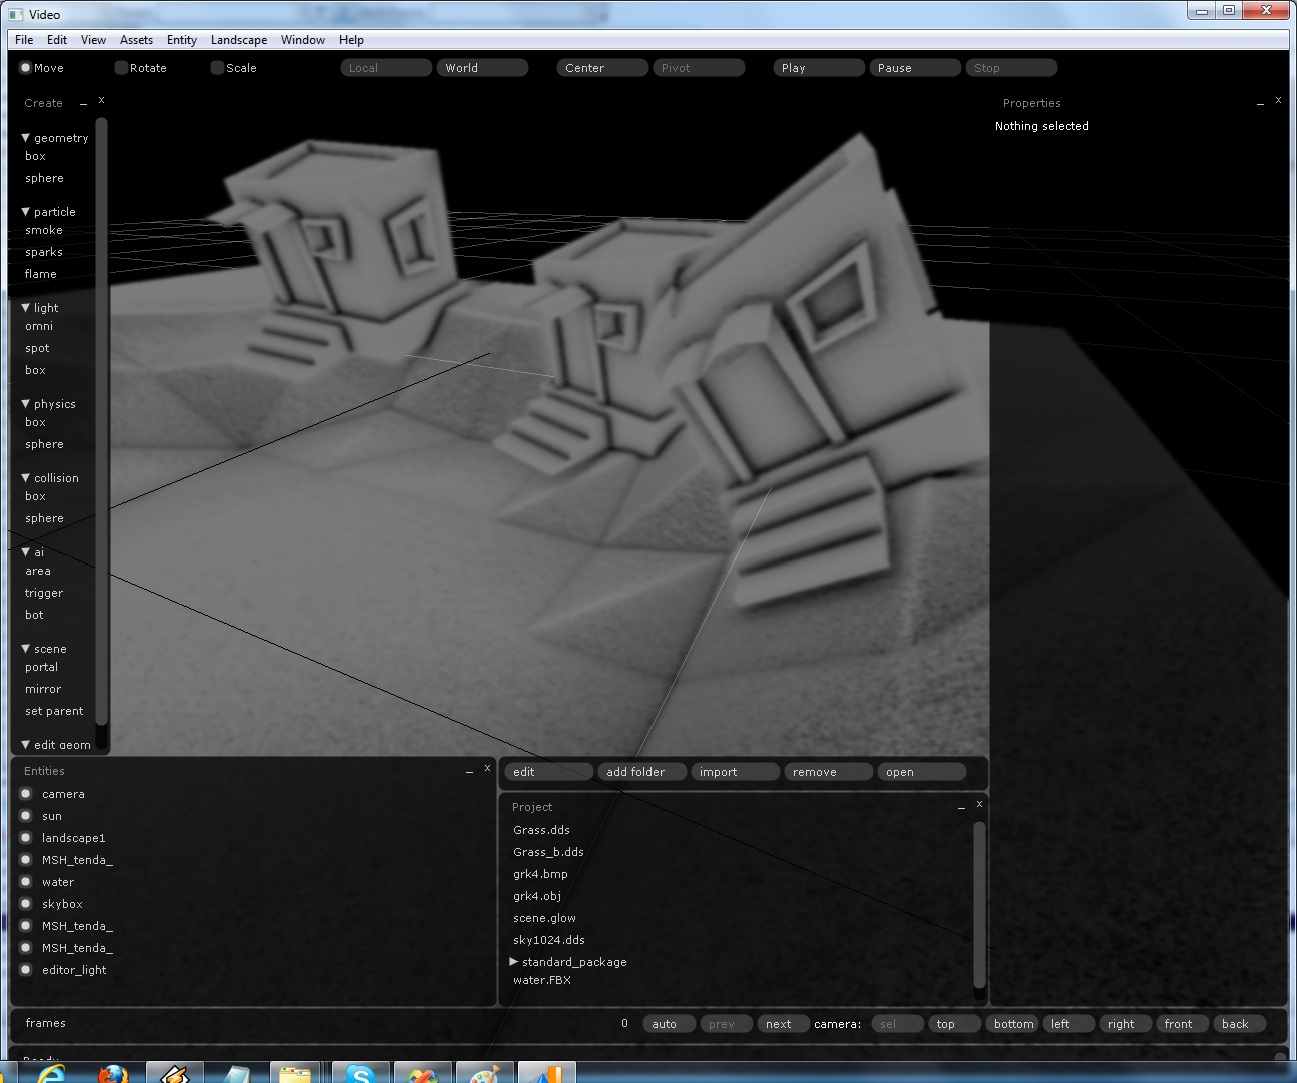
Task: Select water.FBX in Project list
Action: pyautogui.click(x=542, y=980)
